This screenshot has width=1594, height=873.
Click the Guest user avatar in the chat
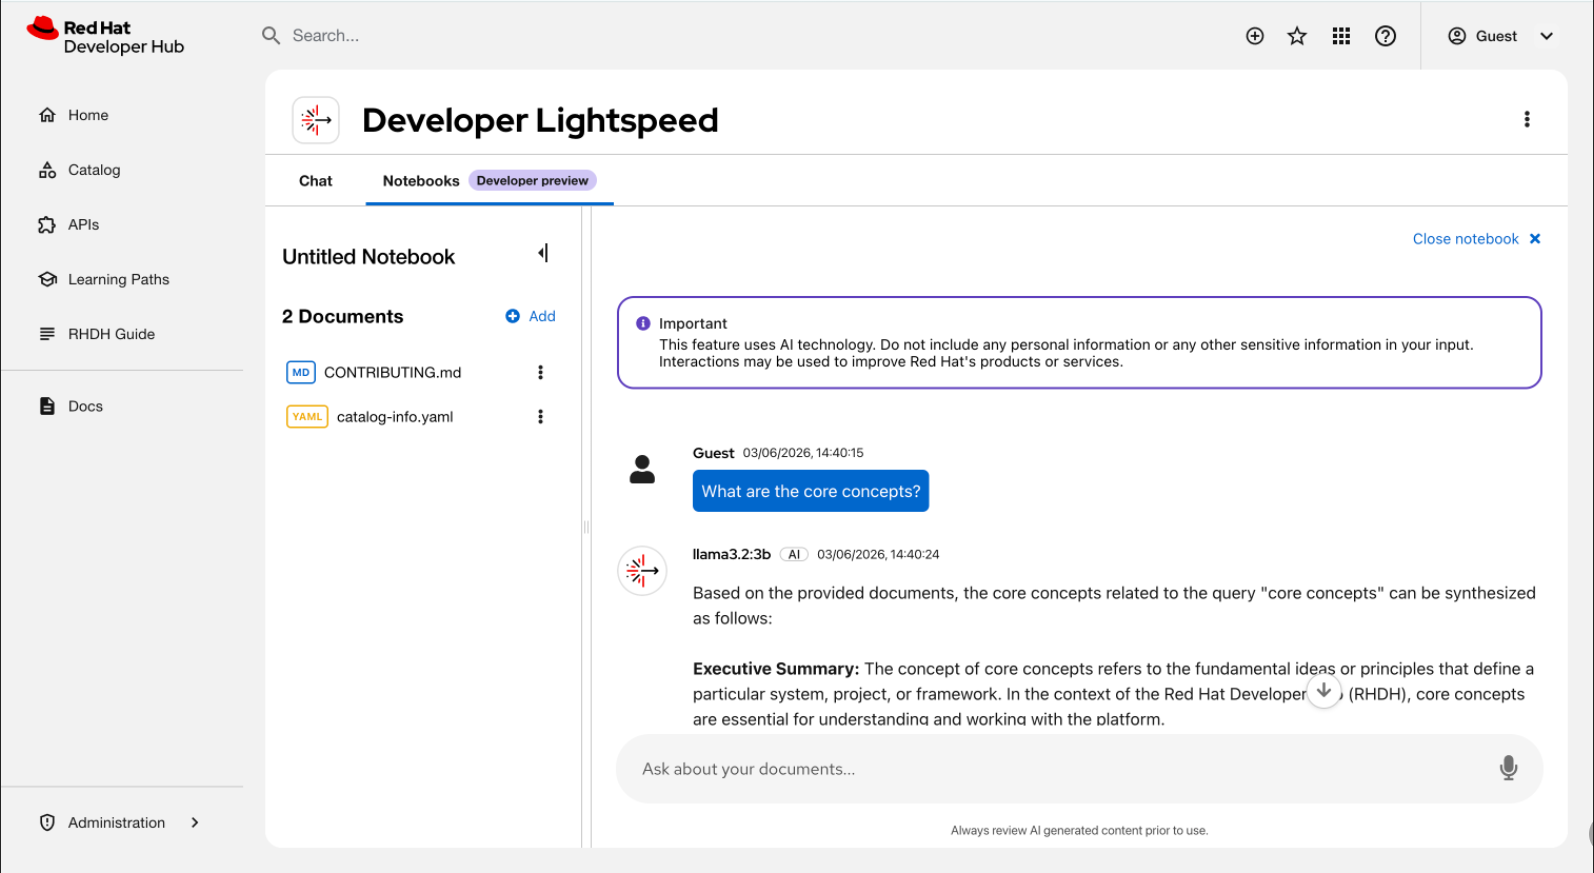tap(642, 469)
